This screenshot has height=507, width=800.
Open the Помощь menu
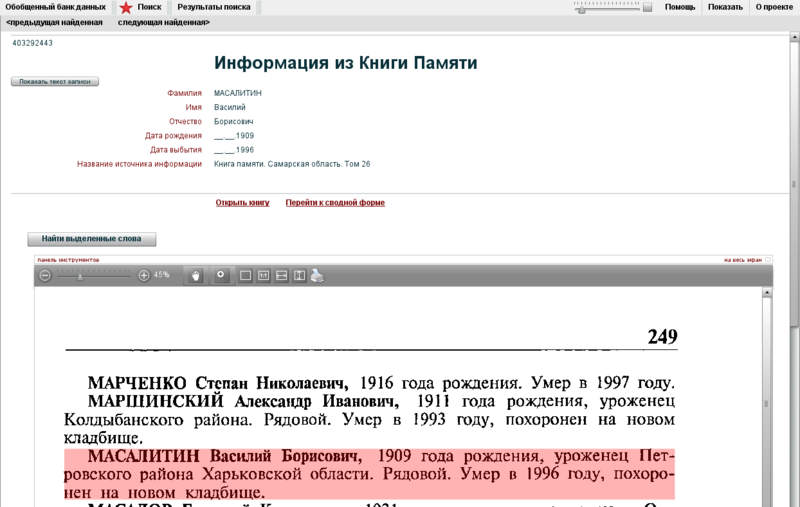680,7
